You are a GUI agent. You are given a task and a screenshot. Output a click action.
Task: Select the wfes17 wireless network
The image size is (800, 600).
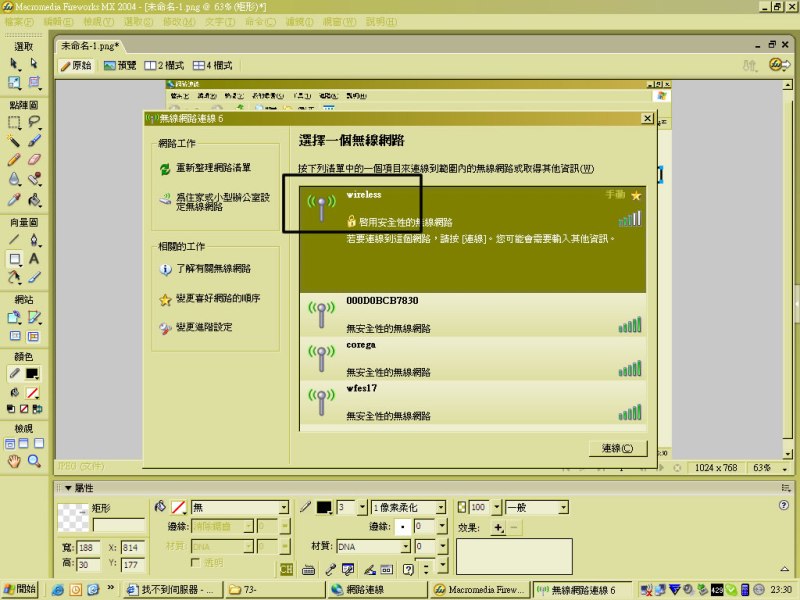click(473, 402)
